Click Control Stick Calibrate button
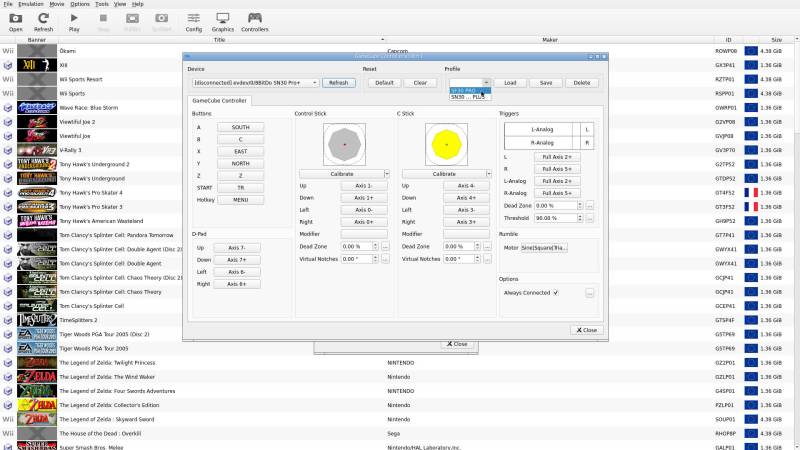 click(342, 174)
